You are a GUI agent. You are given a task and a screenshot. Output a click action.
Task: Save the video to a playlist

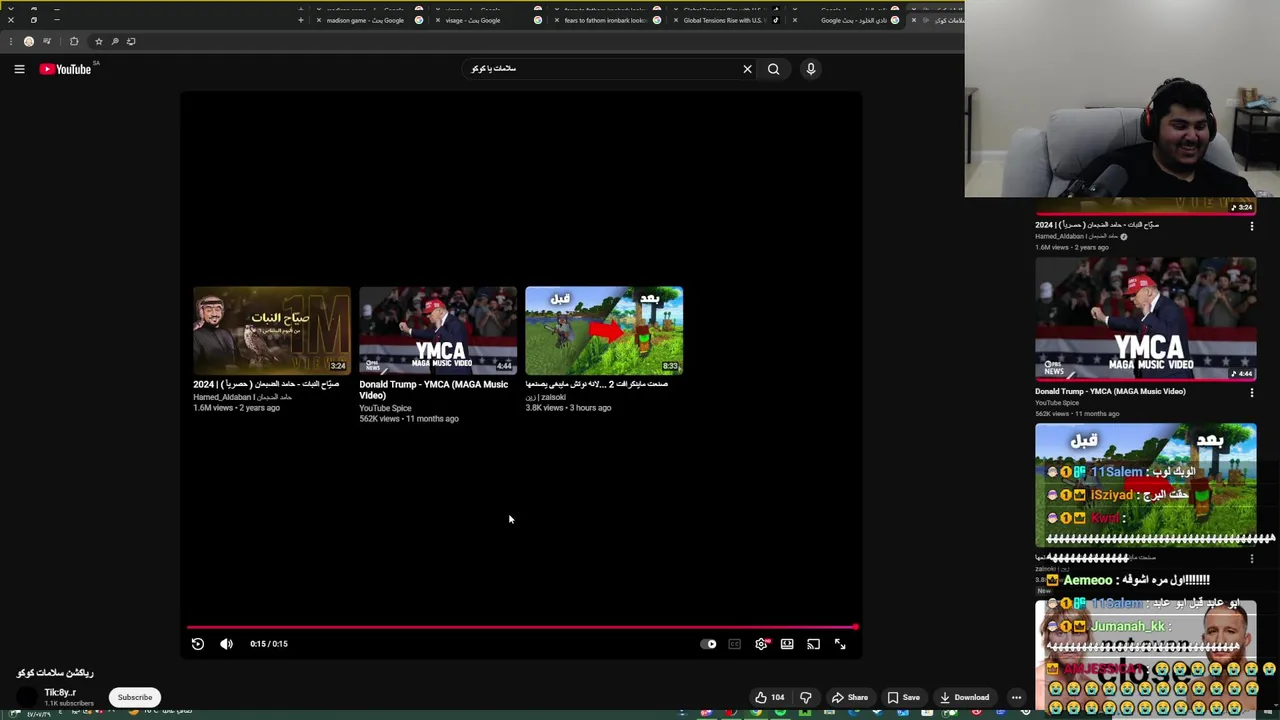click(x=903, y=697)
